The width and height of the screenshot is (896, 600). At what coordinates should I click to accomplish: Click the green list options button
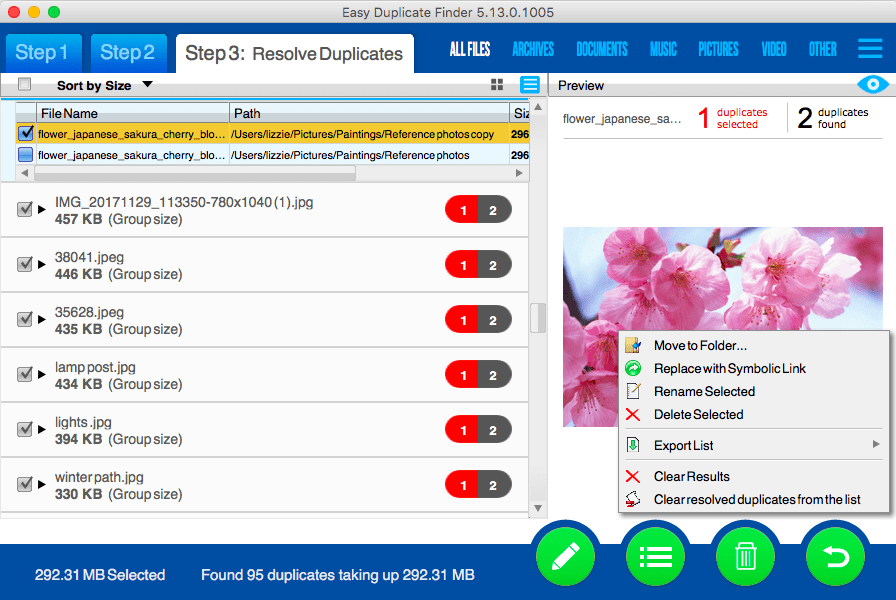[x=655, y=556]
